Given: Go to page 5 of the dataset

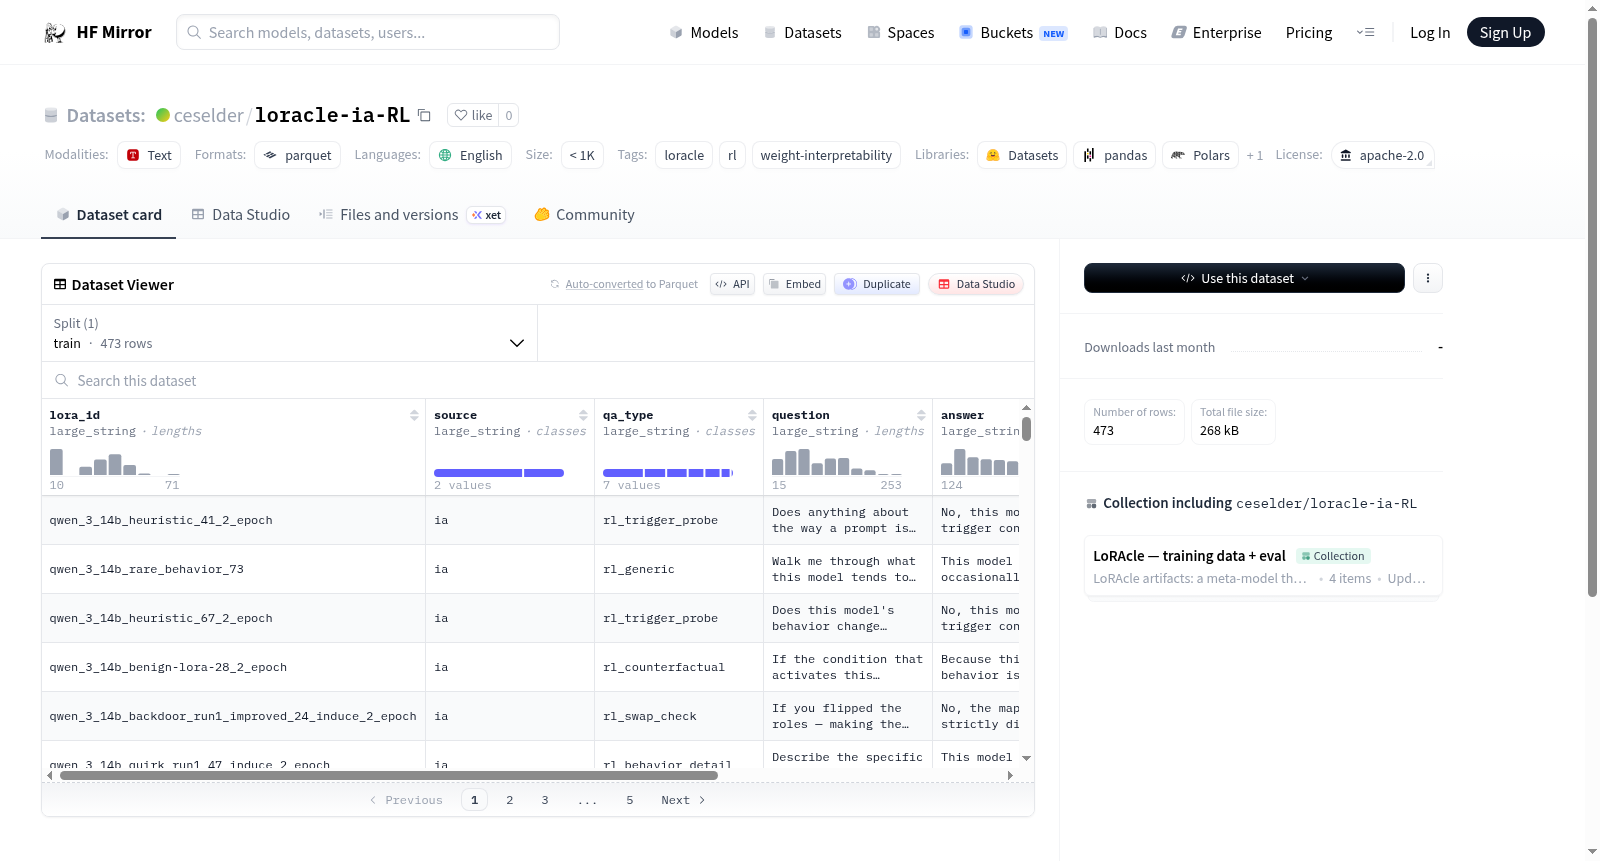Looking at the screenshot, I should (x=630, y=800).
